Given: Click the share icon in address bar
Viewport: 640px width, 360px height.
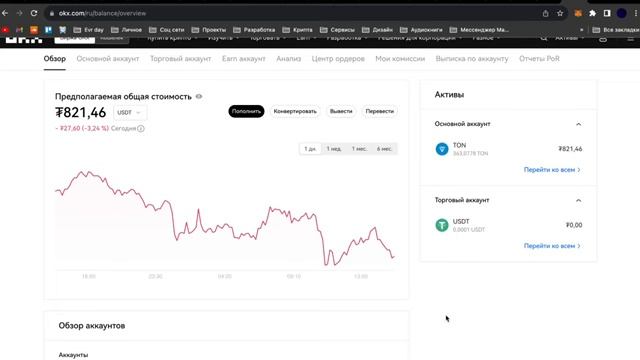Looking at the screenshot, I should pos(545,13).
